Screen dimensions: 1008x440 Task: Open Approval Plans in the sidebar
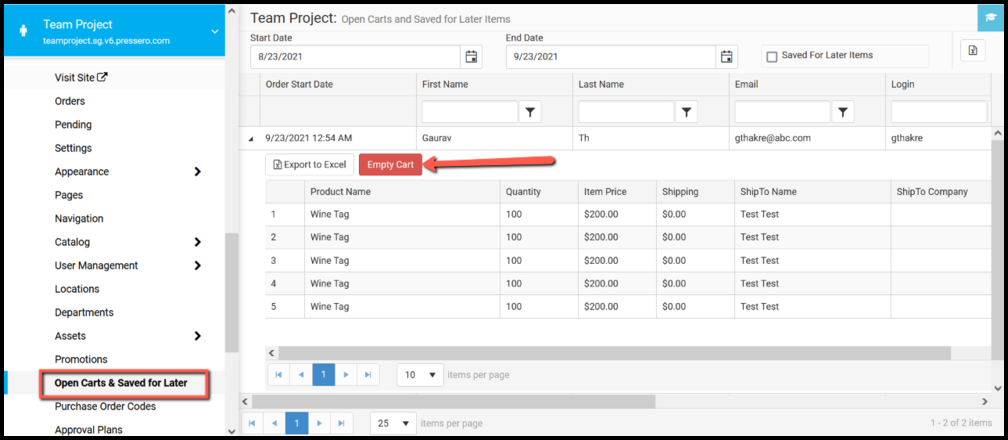(x=89, y=430)
